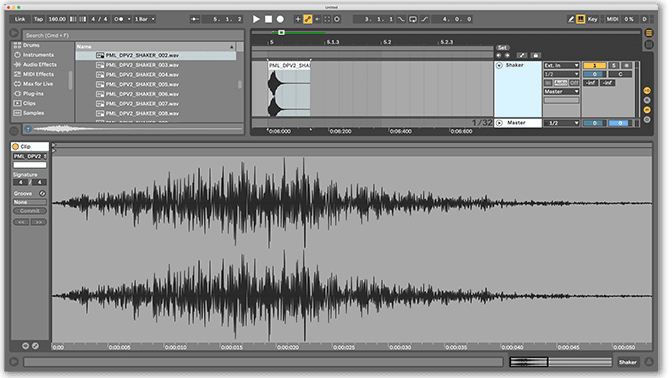Open the 1 Bar quantization menu
672x378 pixels.
(x=144, y=19)
